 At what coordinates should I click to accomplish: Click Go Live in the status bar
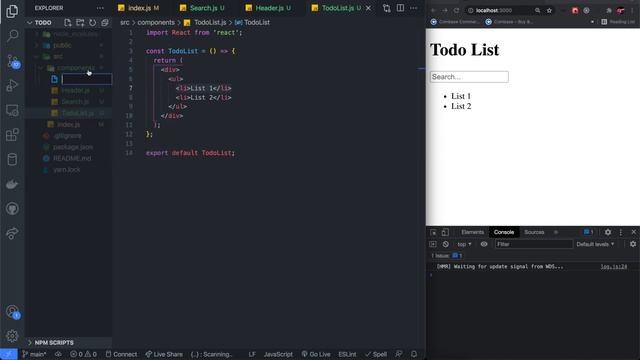pyautogui.click(x=316, y=354)
